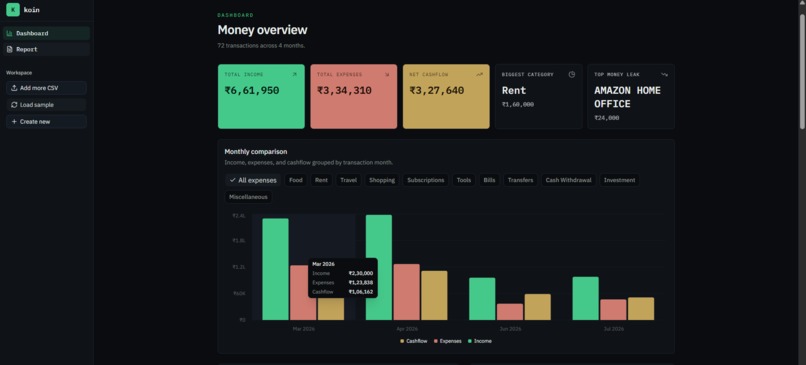Click the Jun 2026 green income bar

pyautogui.click(x=482, y=299)
